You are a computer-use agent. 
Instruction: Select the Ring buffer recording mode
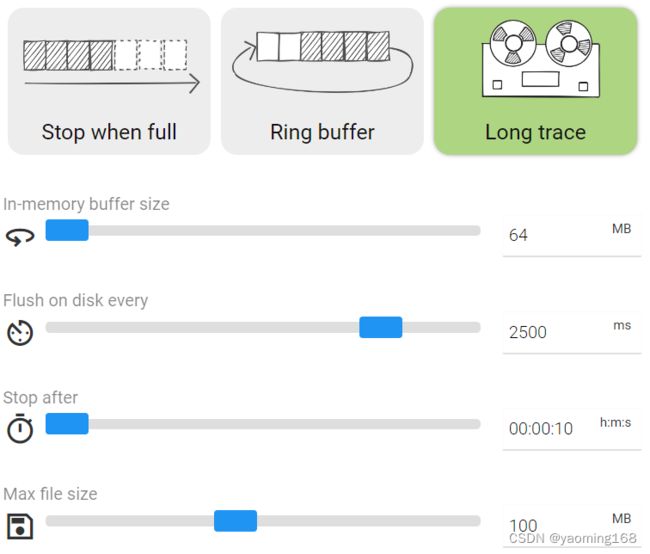tap(322, 81)
